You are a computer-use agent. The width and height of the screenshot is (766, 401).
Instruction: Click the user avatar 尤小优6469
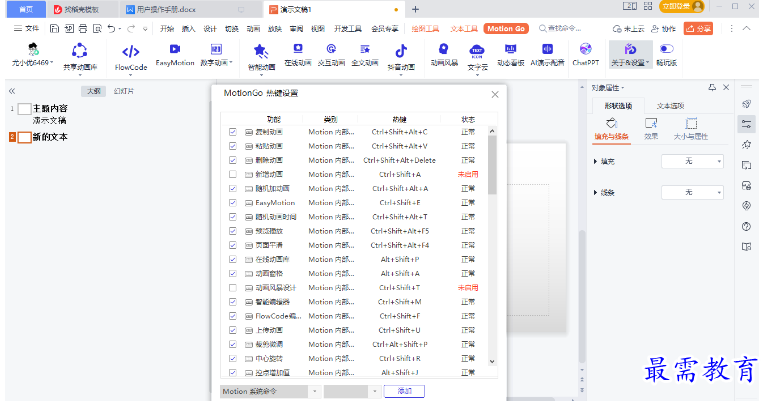pos(32,55)
